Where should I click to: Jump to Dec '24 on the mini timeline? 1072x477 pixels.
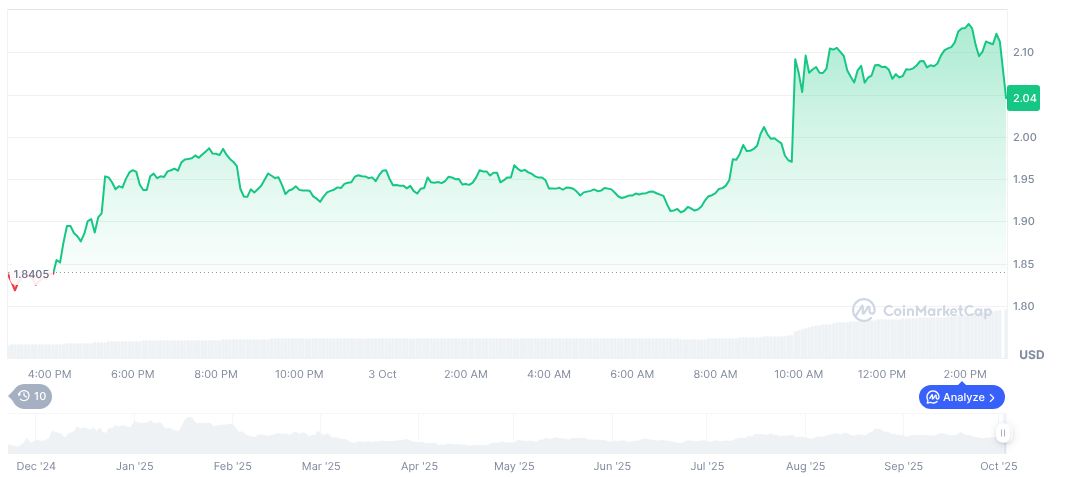coord(37,466)
